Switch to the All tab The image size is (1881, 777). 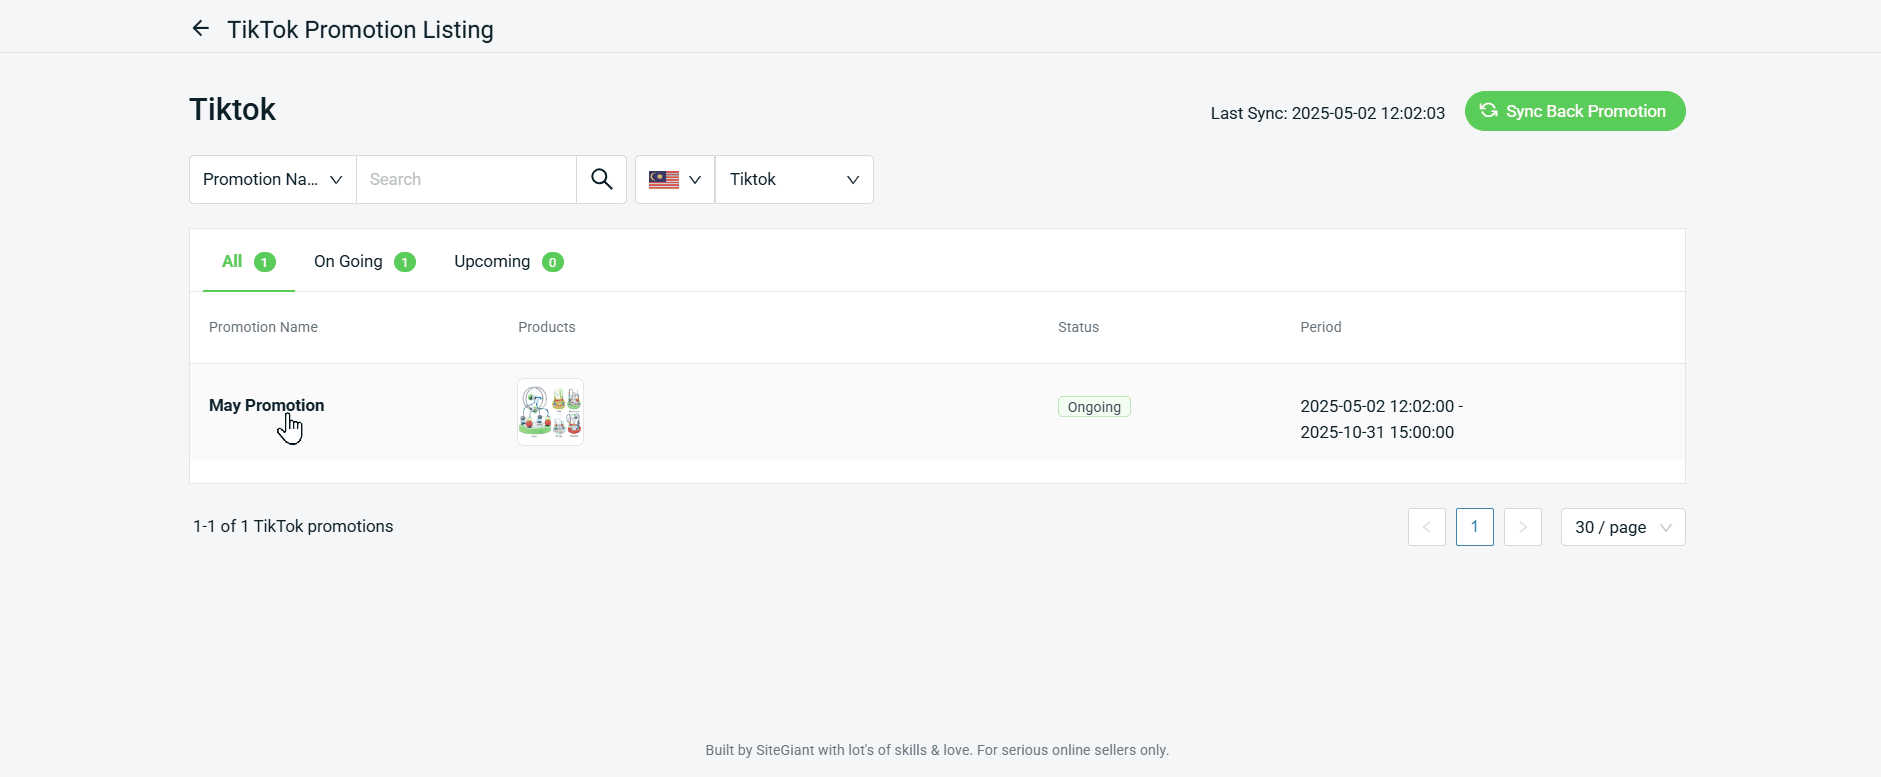[248, 261]
